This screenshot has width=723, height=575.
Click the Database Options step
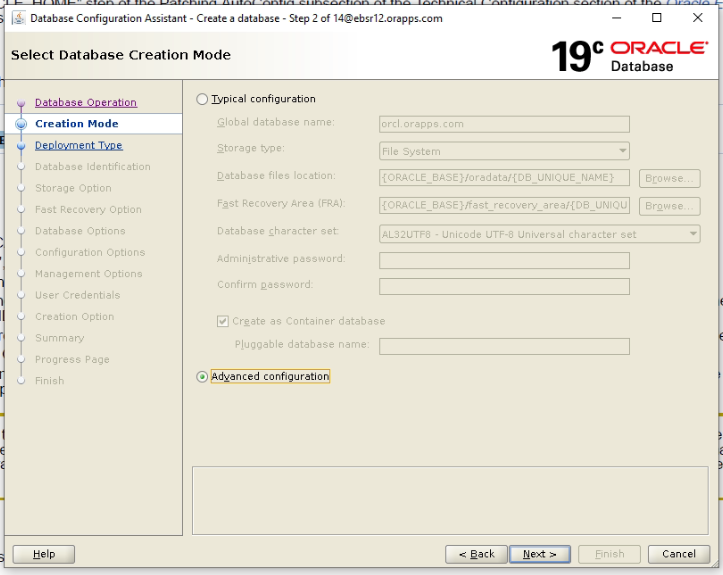[x=80, y=231]
